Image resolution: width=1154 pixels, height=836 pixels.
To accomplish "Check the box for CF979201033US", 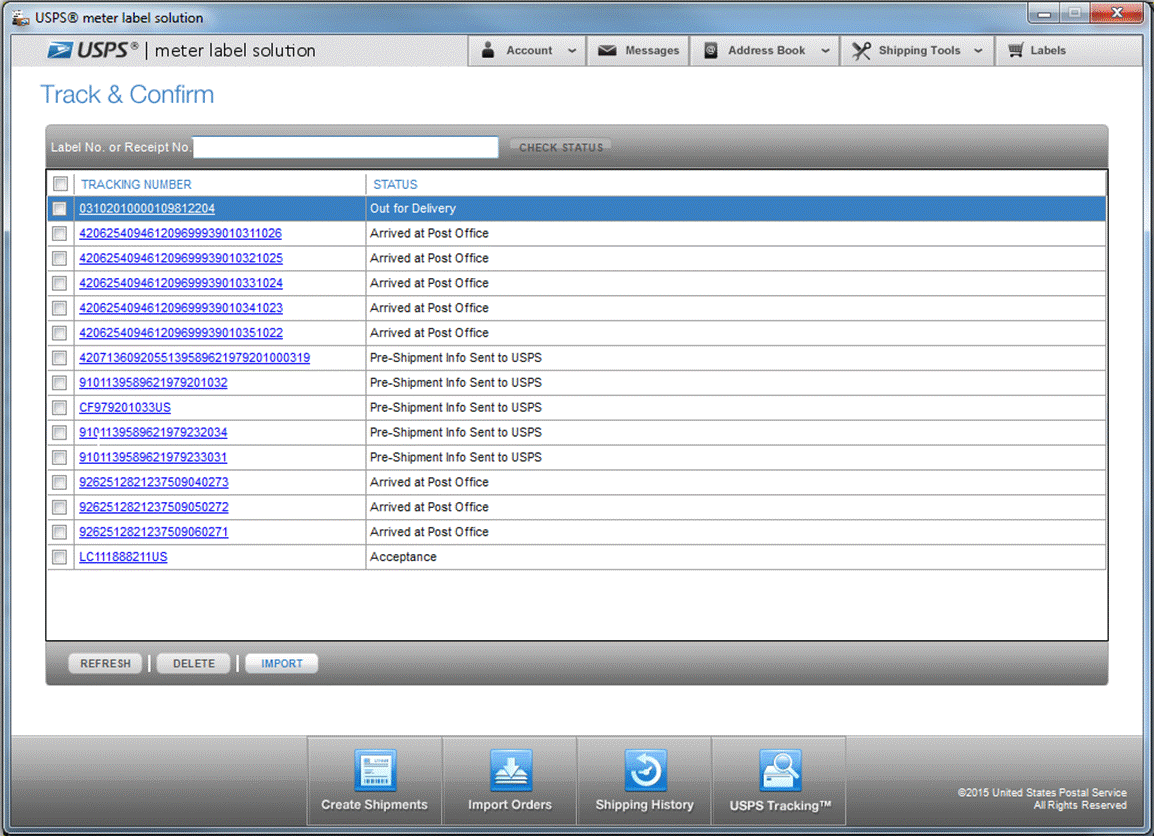I will coord(60,408).
